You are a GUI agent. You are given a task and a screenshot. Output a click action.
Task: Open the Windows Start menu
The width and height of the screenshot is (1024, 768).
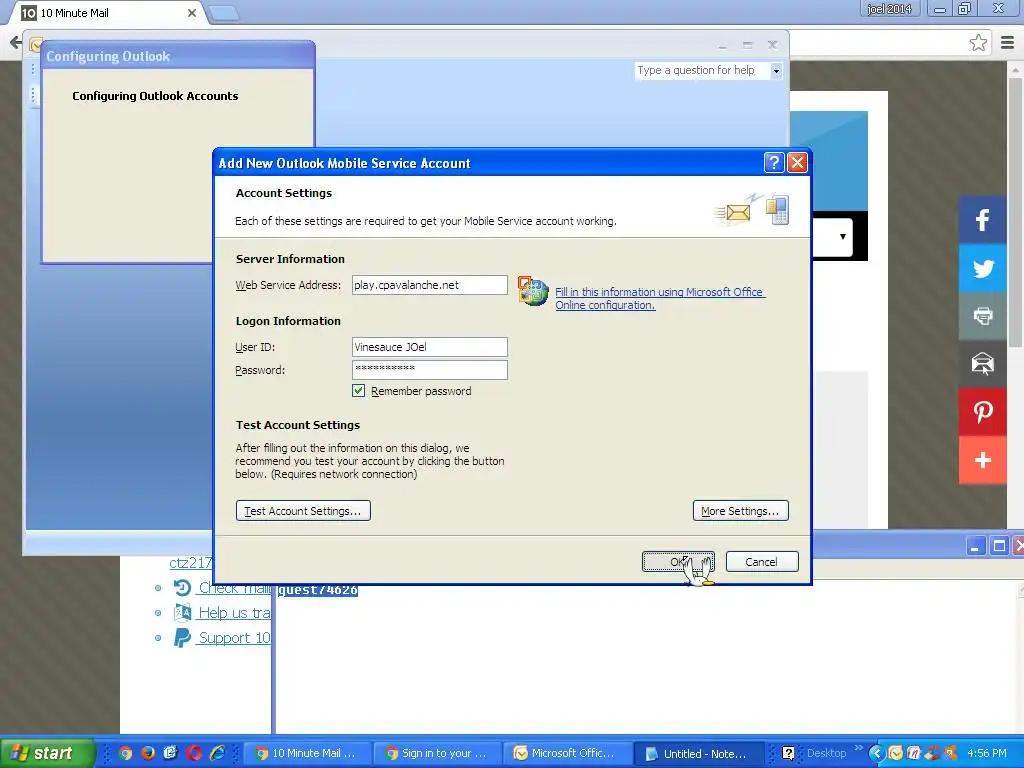(x=47, y=753)
